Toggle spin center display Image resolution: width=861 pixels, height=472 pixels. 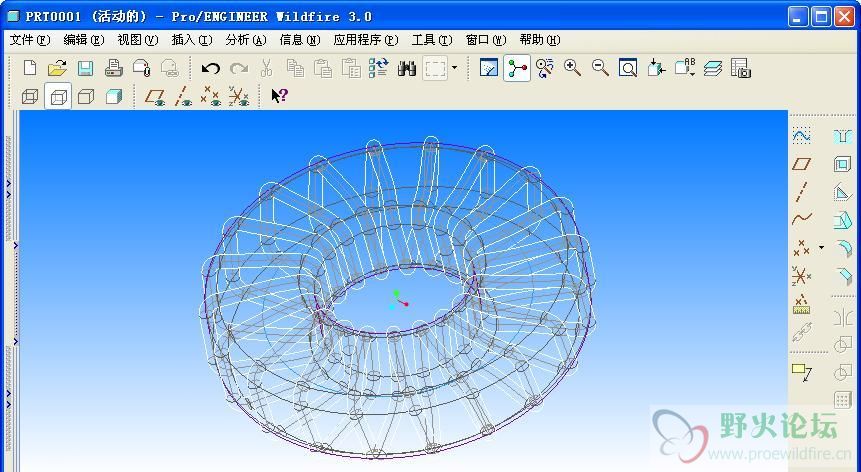point(517,68)
